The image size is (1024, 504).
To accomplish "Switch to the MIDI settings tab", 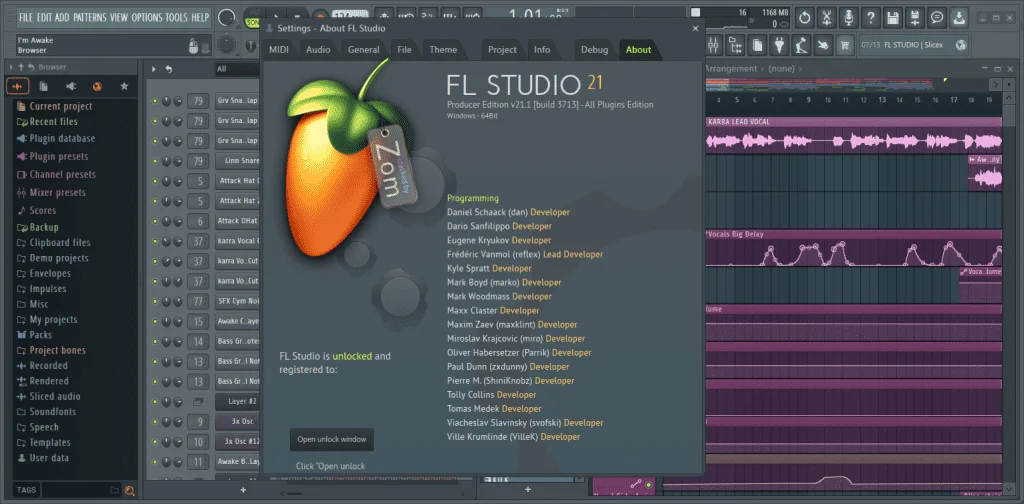I will pyautogui.click(x=279, y=50).
